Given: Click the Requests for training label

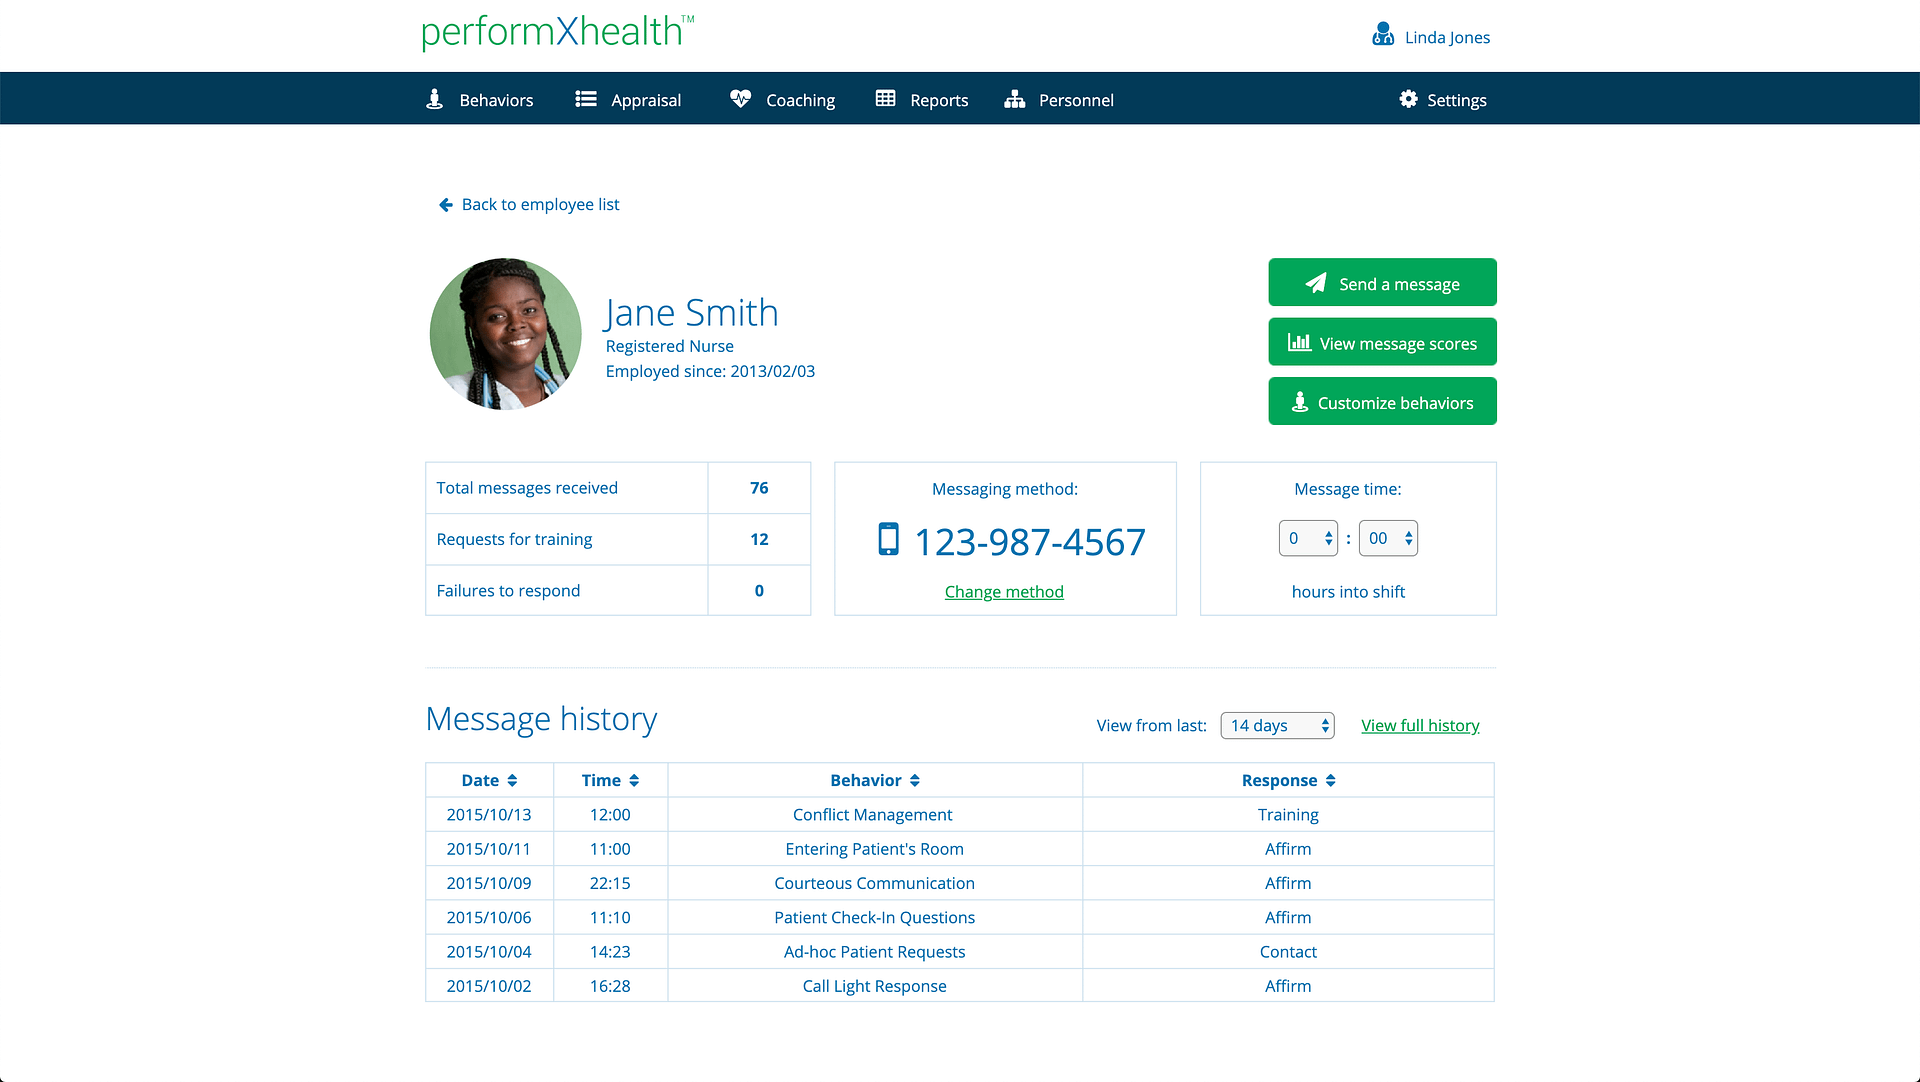Looking at the screenshot, I should (x=514, y=540).
